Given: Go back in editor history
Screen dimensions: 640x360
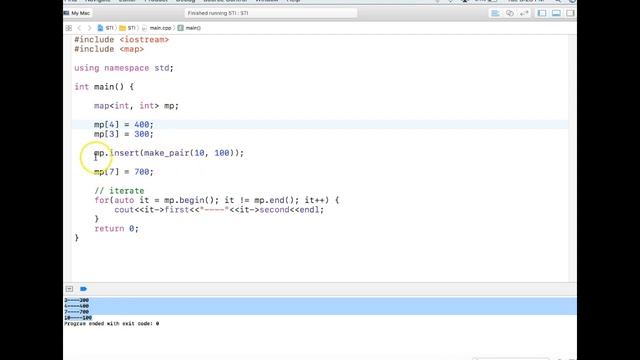Looking at the screenshot, I should (x=80, y=28).
